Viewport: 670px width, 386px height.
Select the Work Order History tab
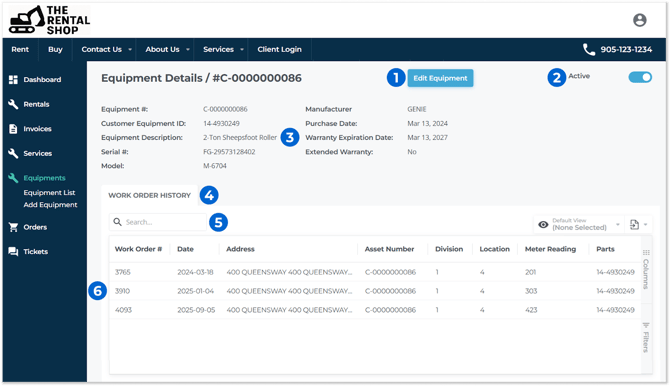tap(149, 195)
